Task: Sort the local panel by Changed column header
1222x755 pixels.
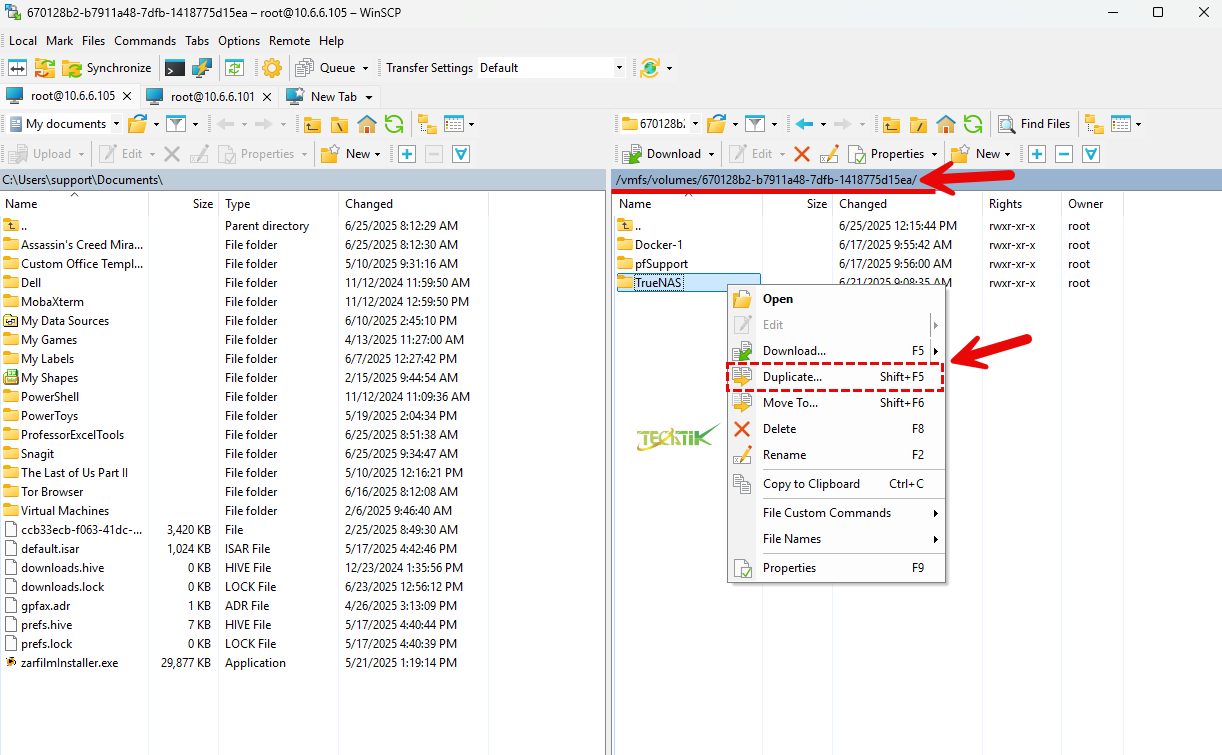Action: [x=413, y=204]
